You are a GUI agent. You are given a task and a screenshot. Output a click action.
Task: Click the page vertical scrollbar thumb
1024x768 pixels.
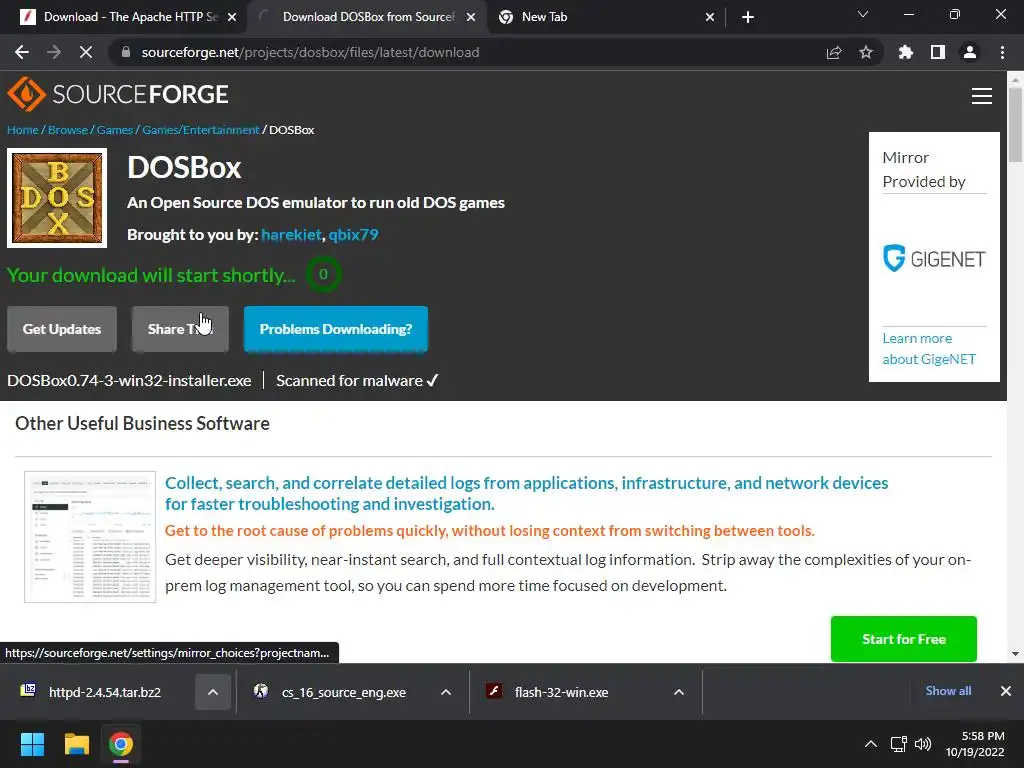[1015, 124]
